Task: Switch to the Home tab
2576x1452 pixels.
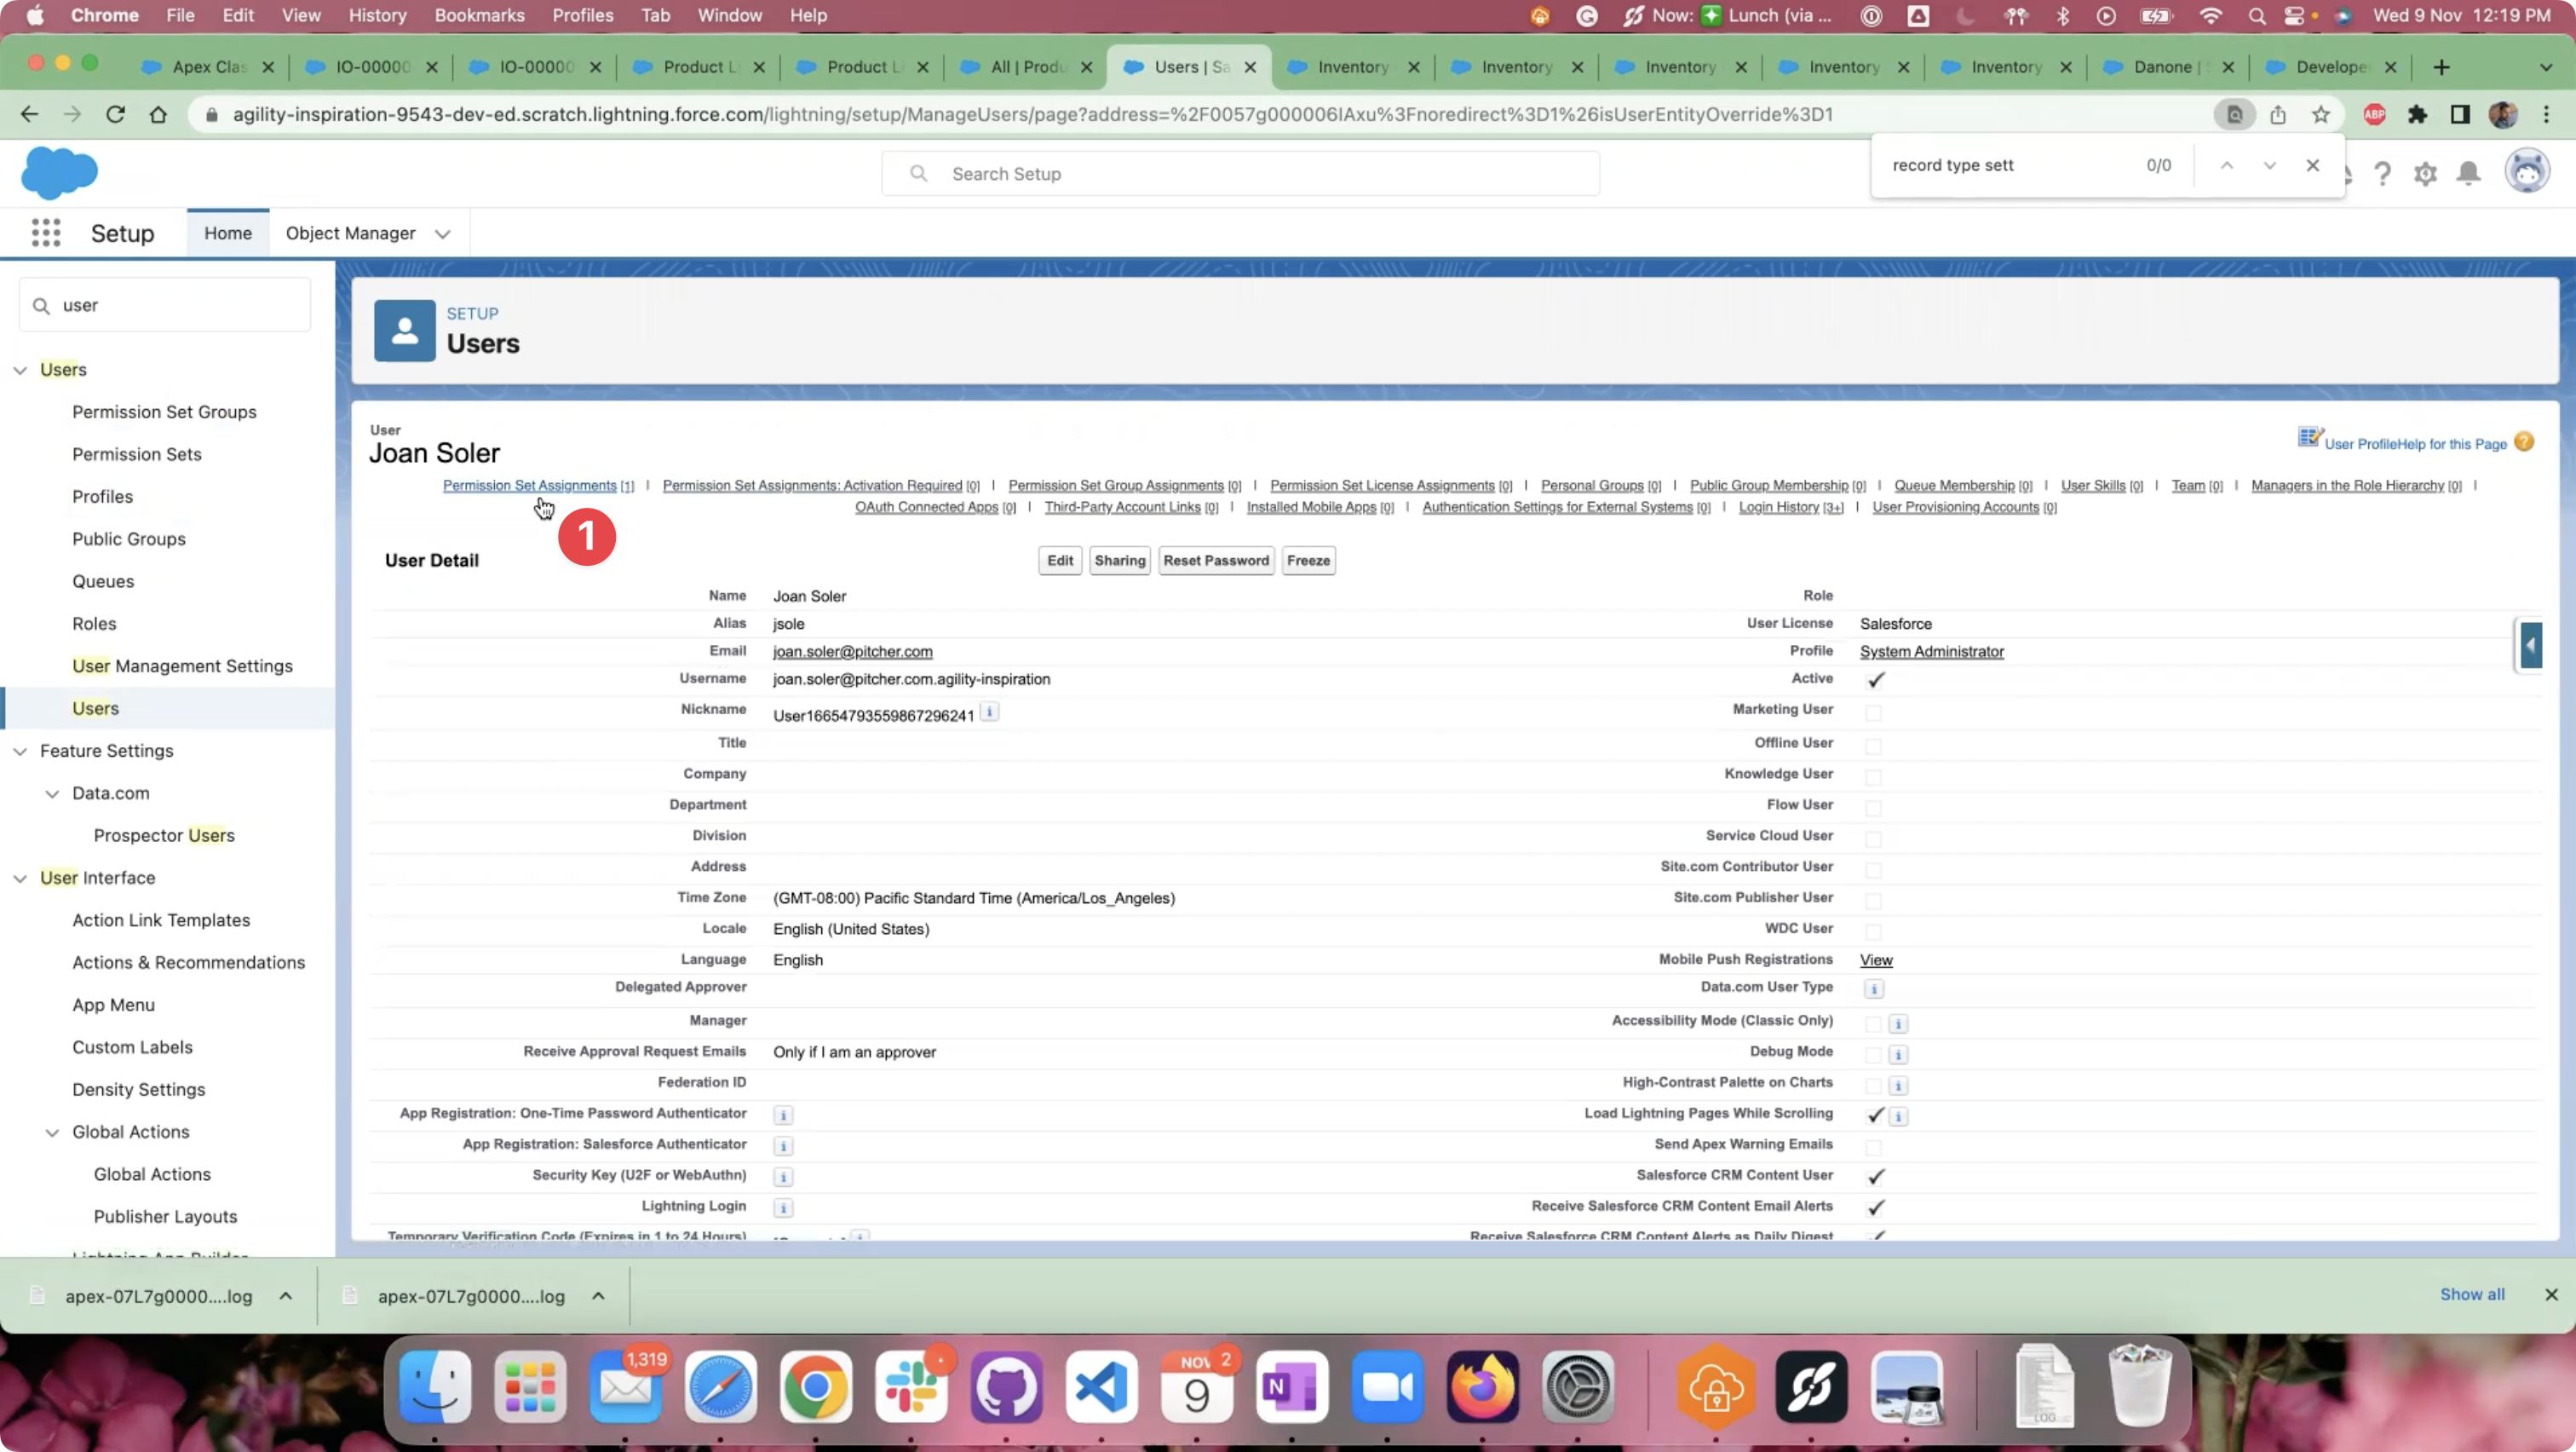Action: pos(227,233)
